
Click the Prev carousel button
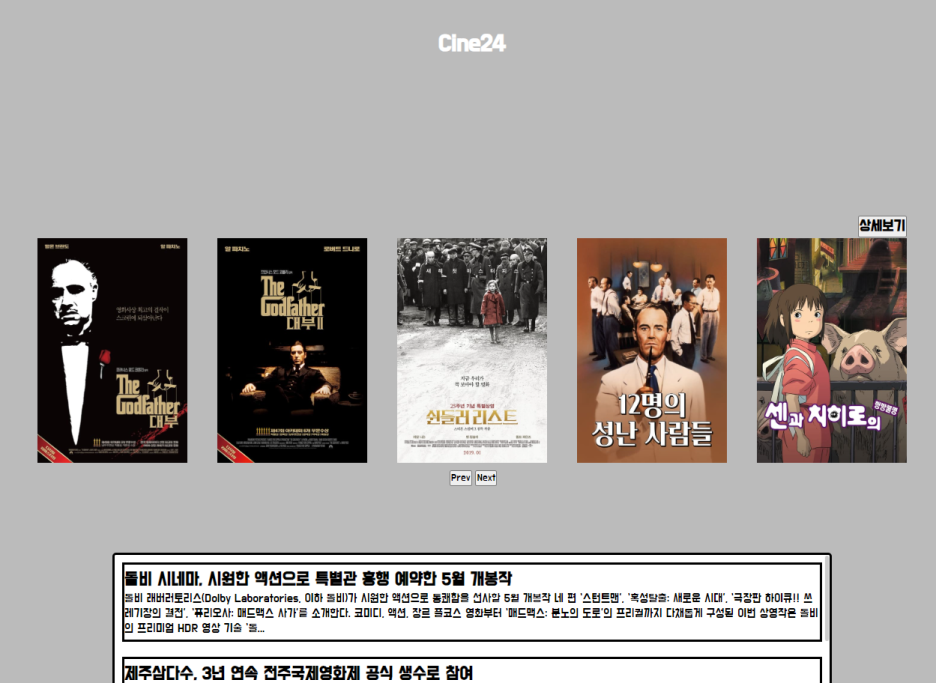[460, 478]
